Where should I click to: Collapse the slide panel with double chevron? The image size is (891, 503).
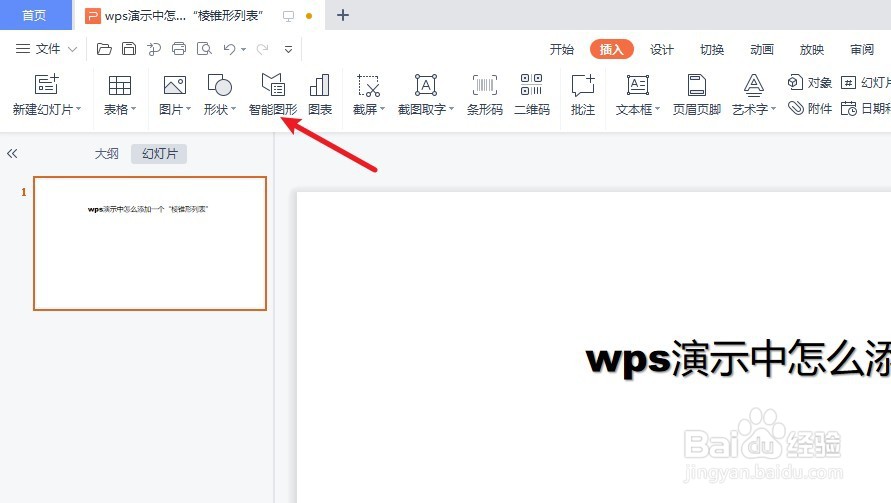coord(12,153)
